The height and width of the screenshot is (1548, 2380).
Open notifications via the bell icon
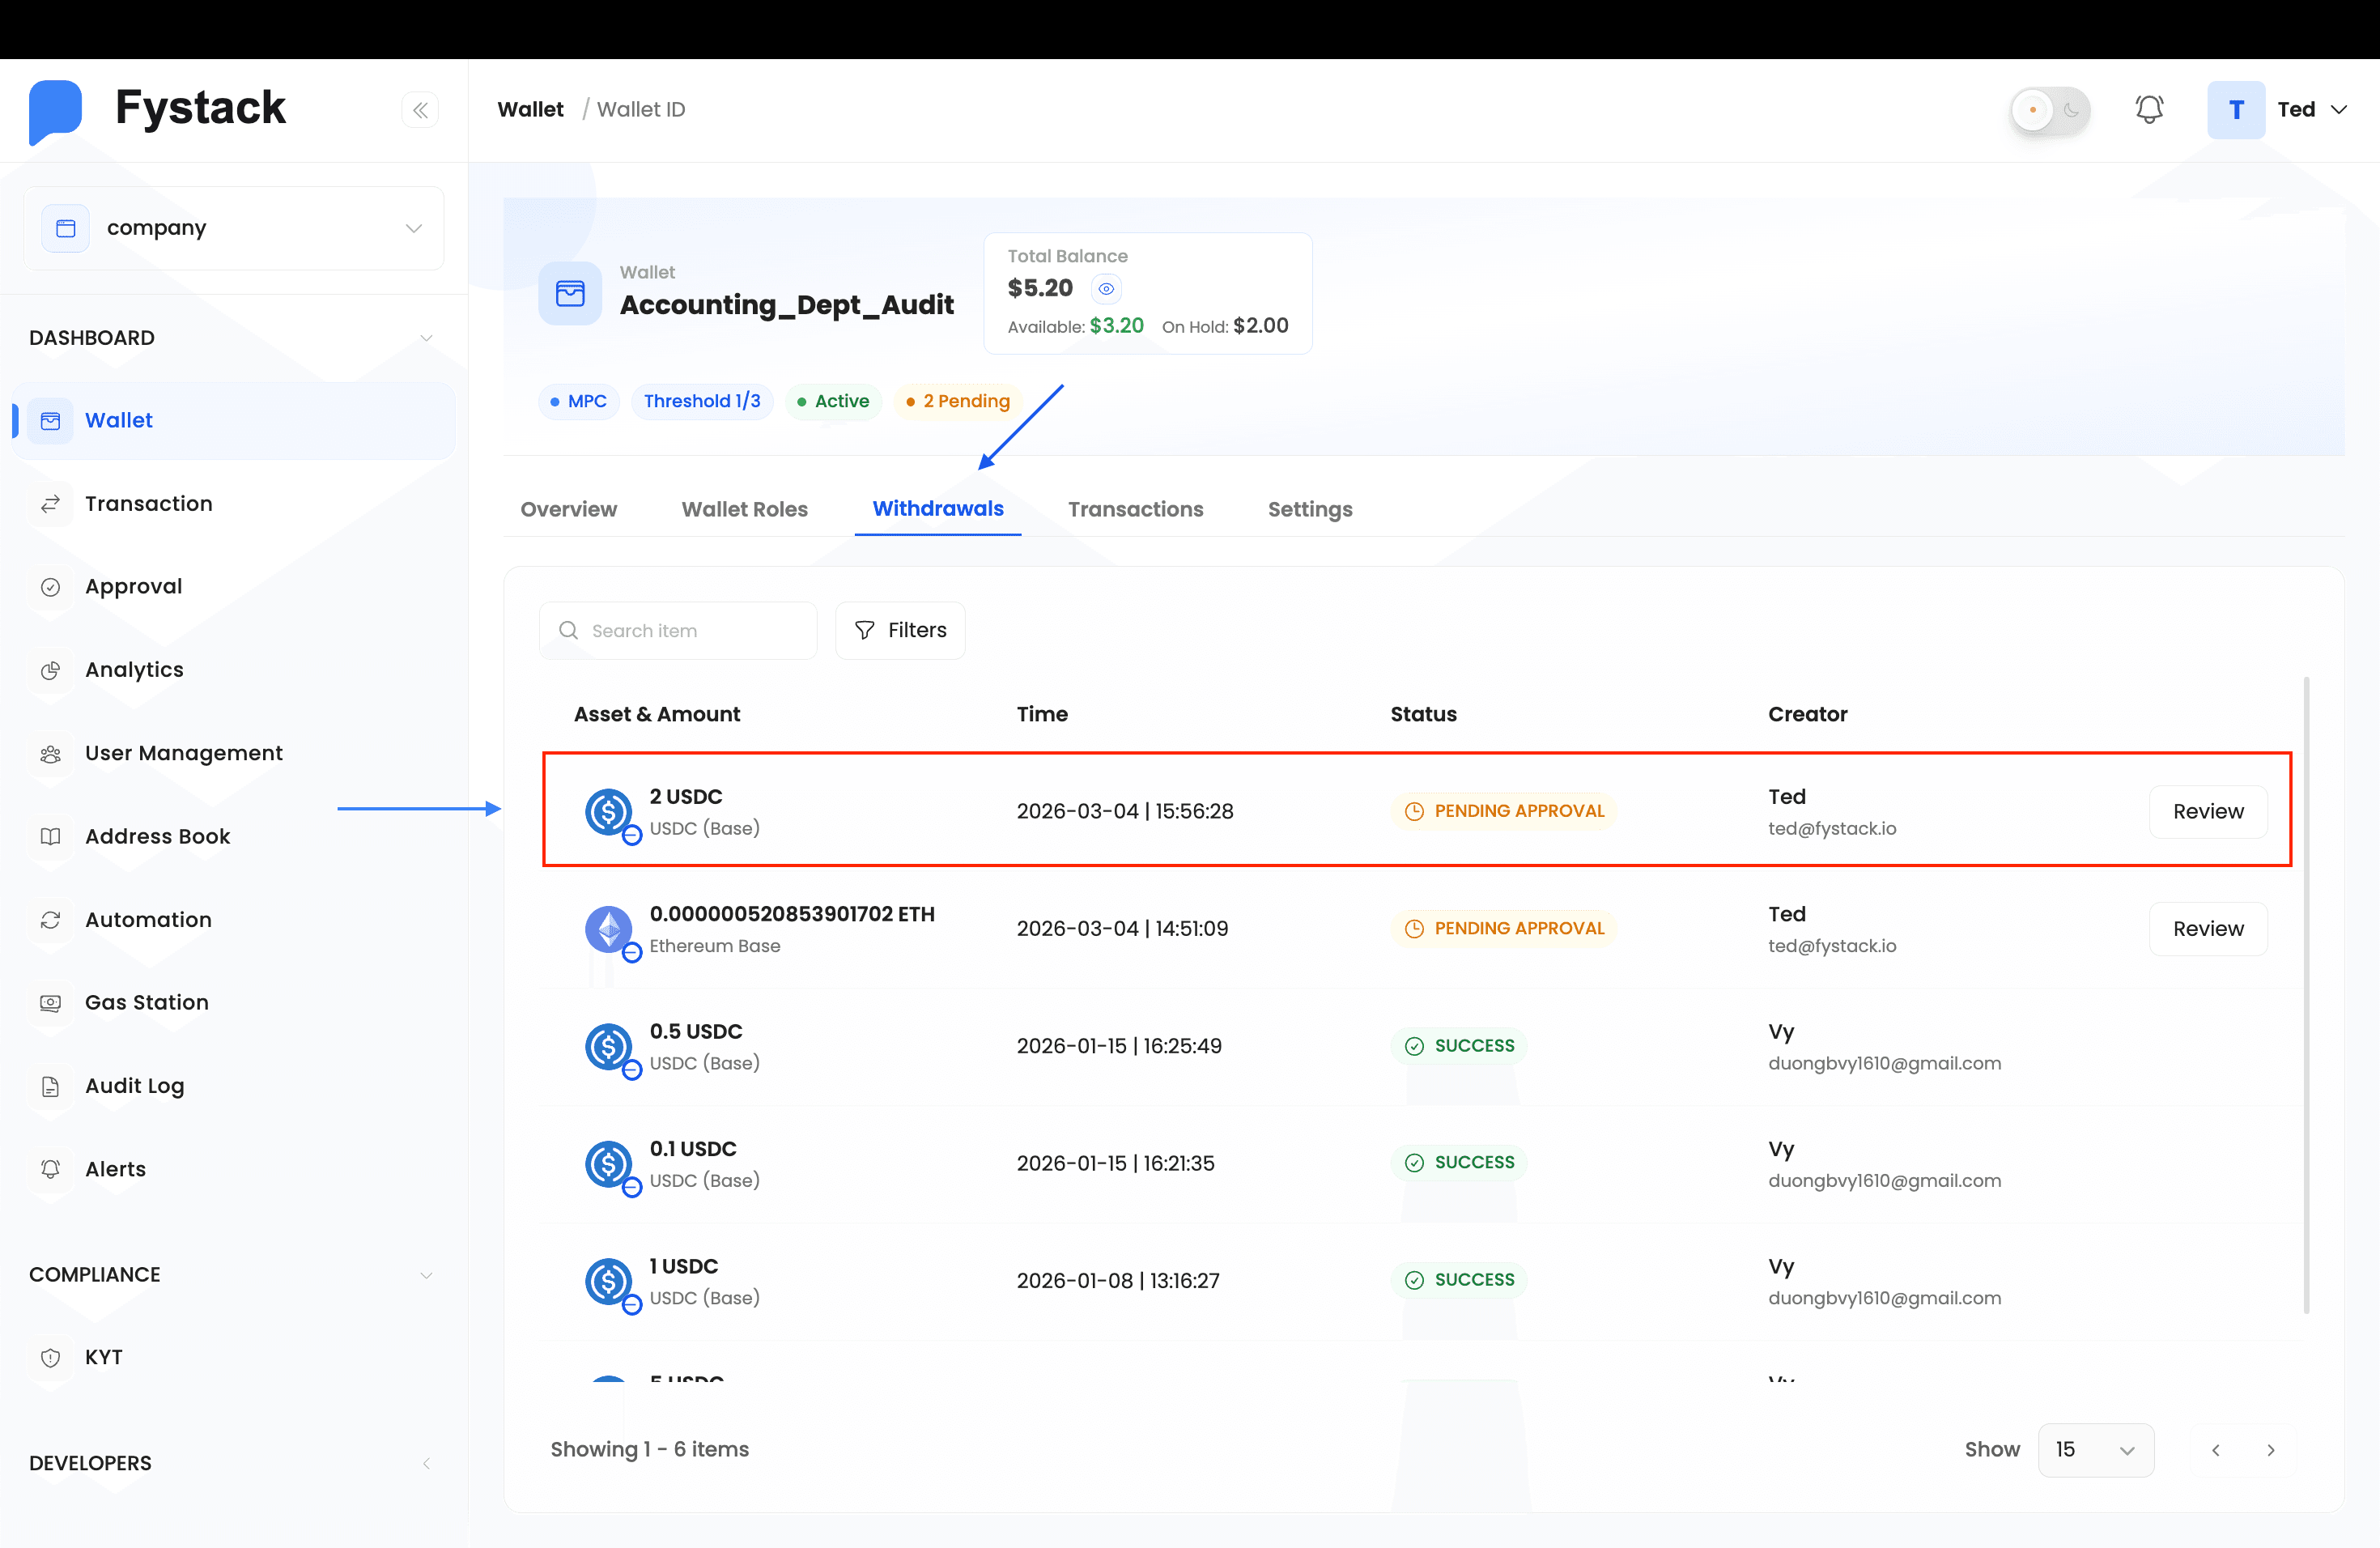tap(2149, 109)
